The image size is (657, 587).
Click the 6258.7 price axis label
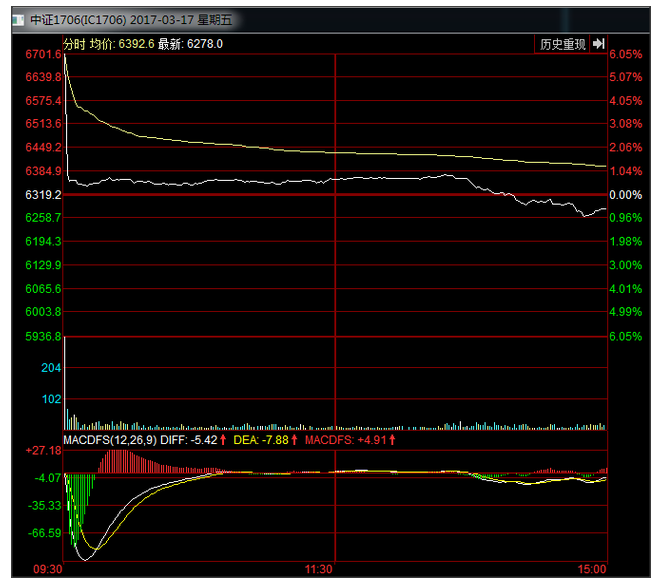coord(43,218)
